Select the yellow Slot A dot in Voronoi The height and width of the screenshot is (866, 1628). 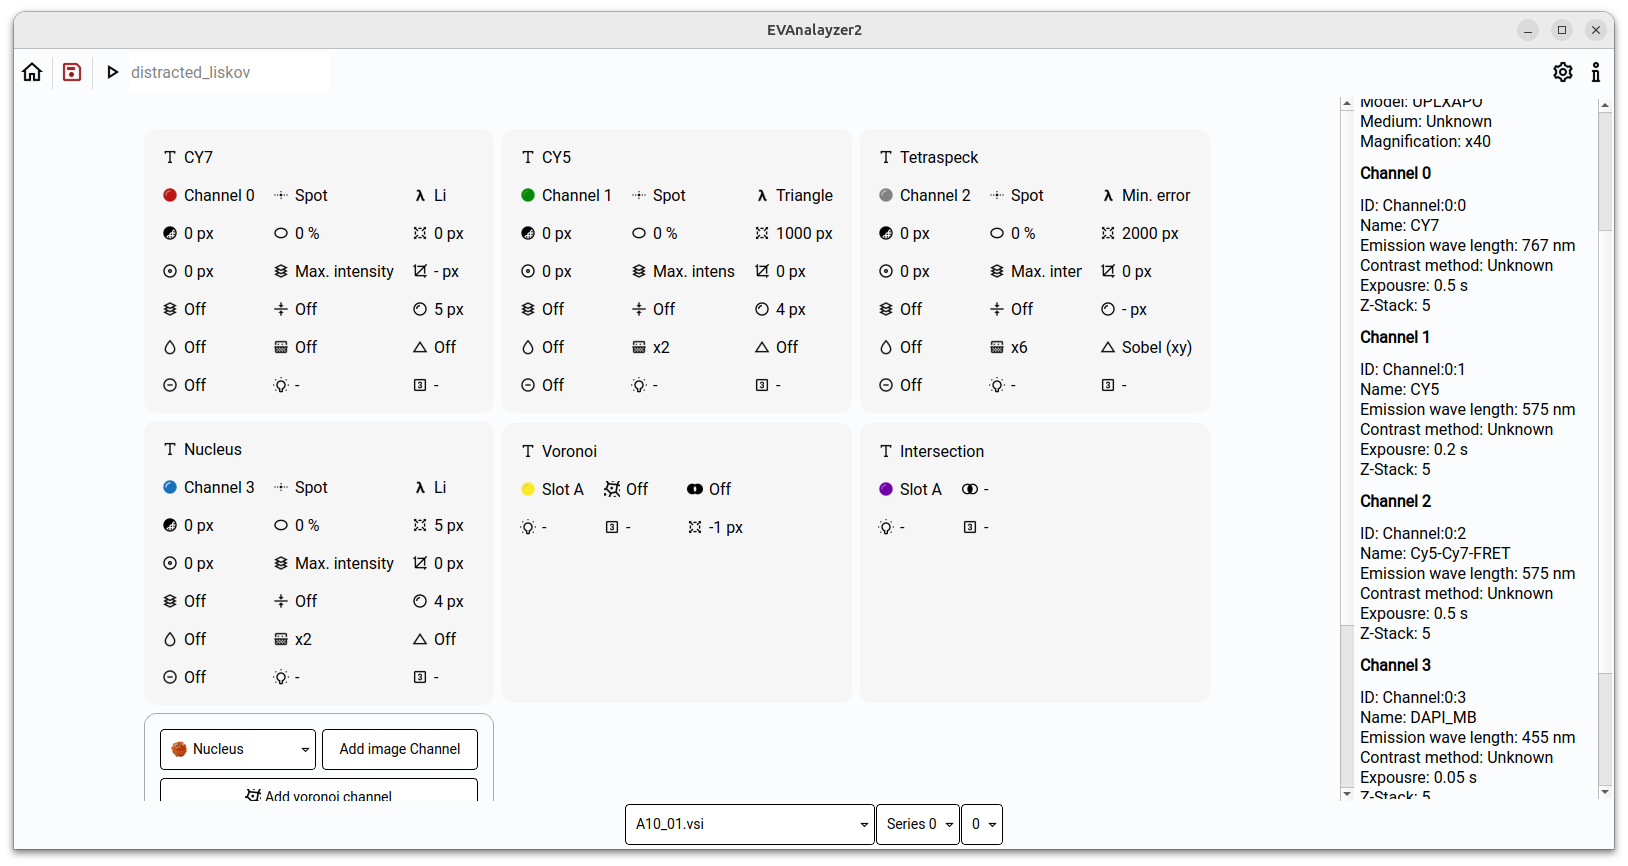tap(528, 489)
